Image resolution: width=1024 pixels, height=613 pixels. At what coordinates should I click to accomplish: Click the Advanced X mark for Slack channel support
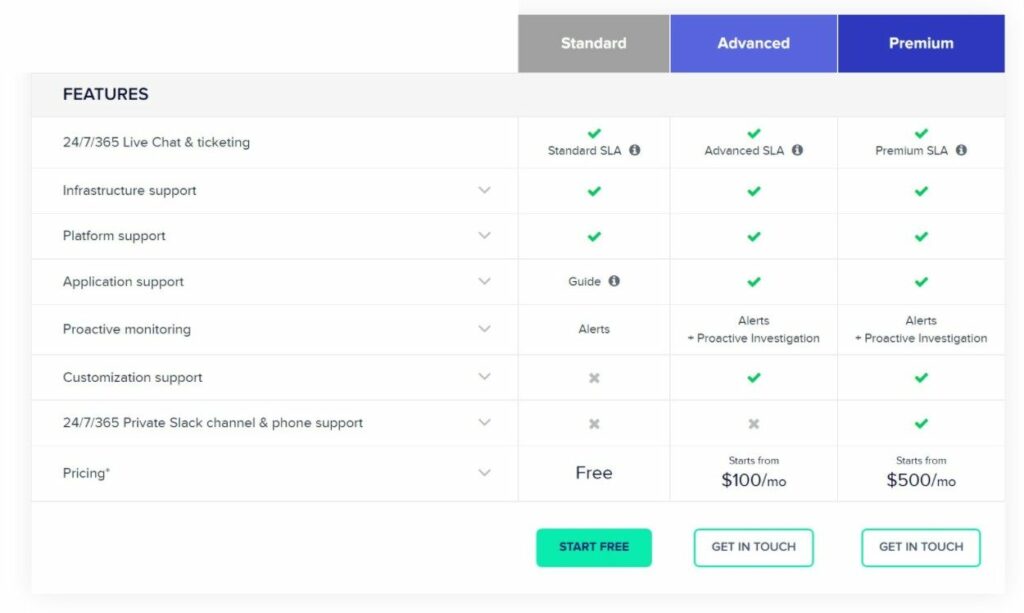[754, 424]
